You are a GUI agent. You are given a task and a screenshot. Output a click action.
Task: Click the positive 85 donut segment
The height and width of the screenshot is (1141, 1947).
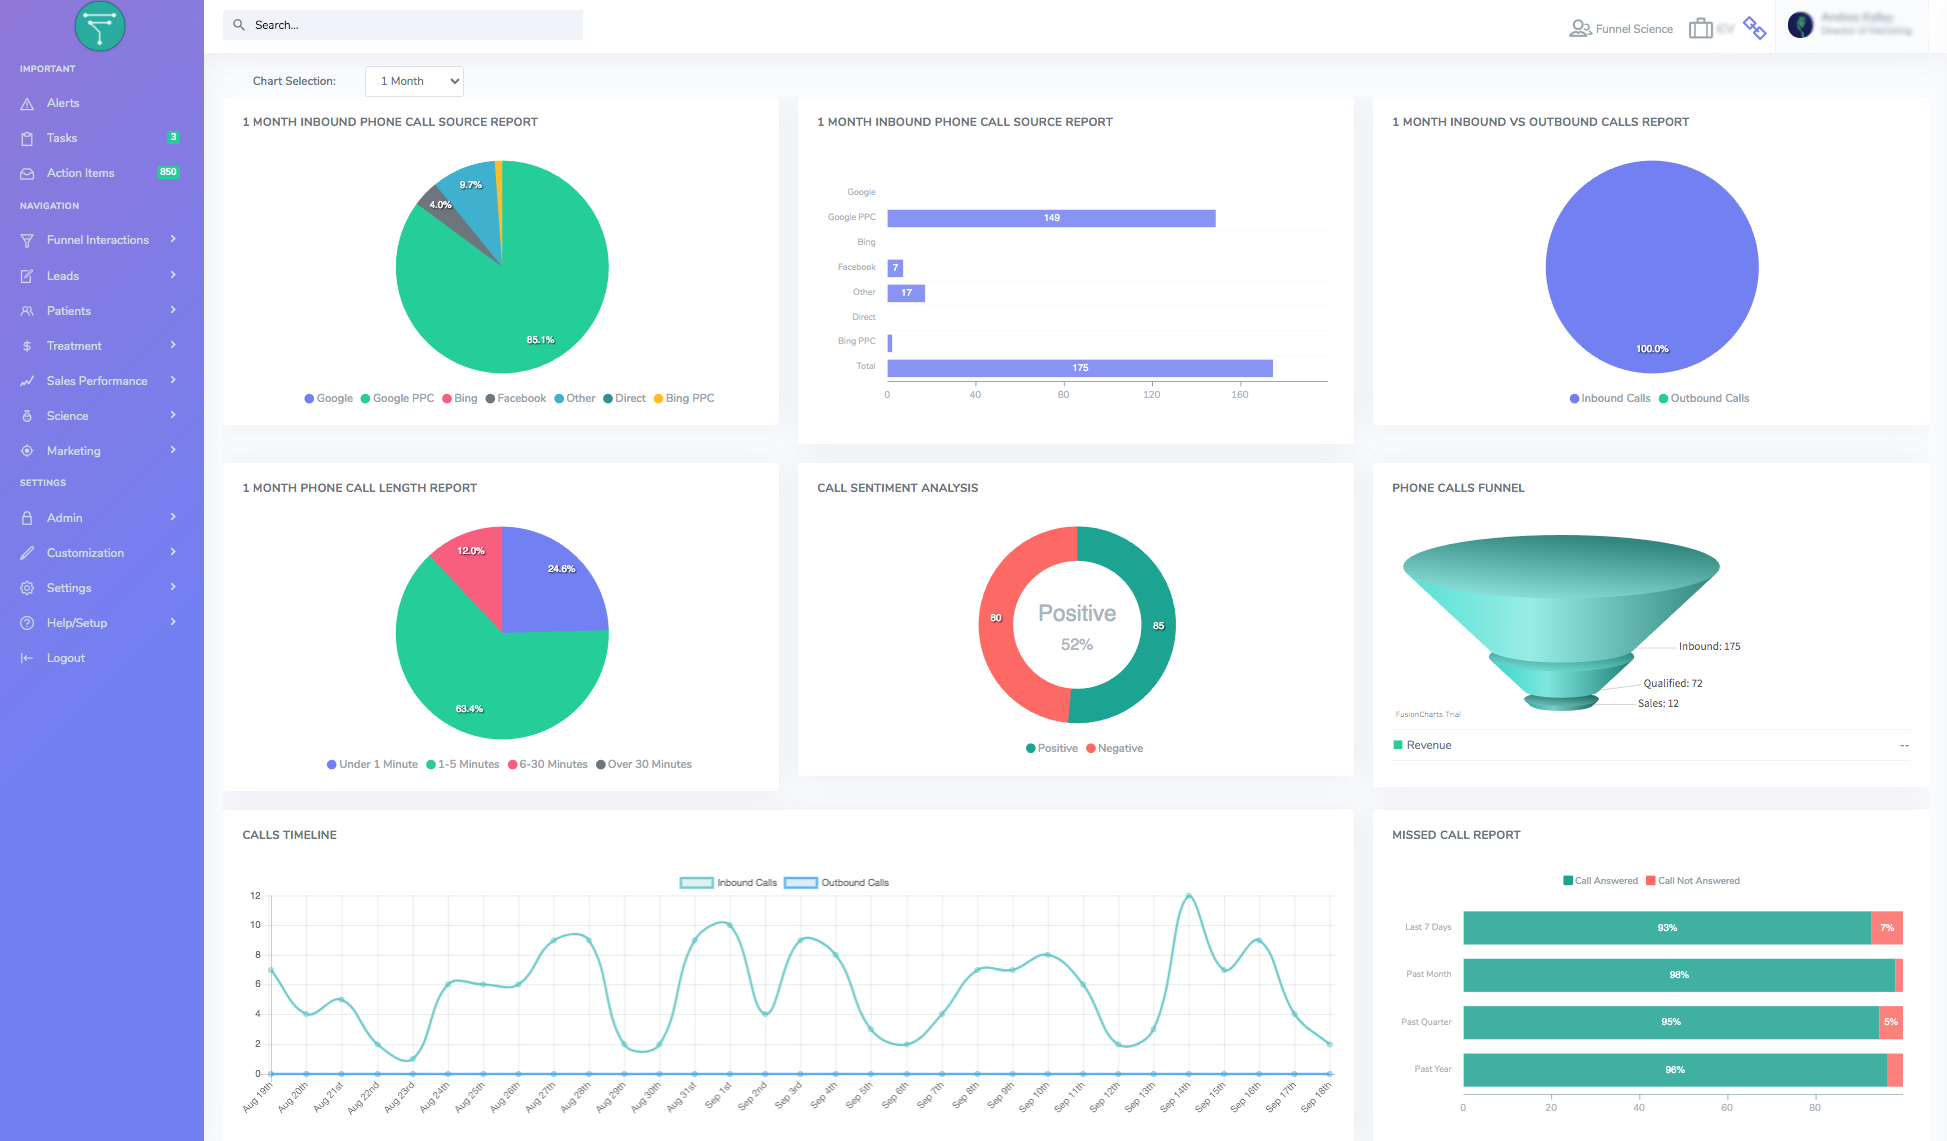click(1157, 626)
